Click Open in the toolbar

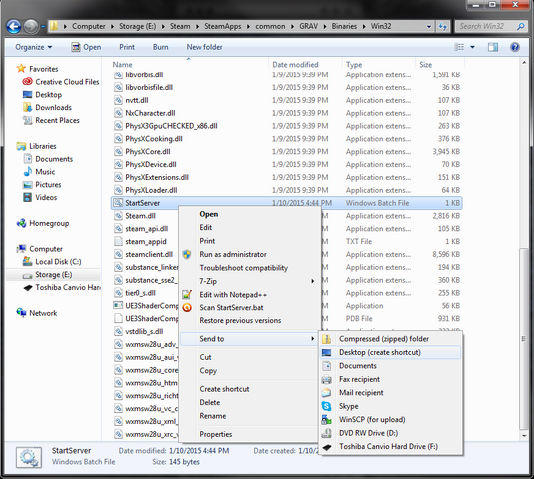click(x=86, y=47)
